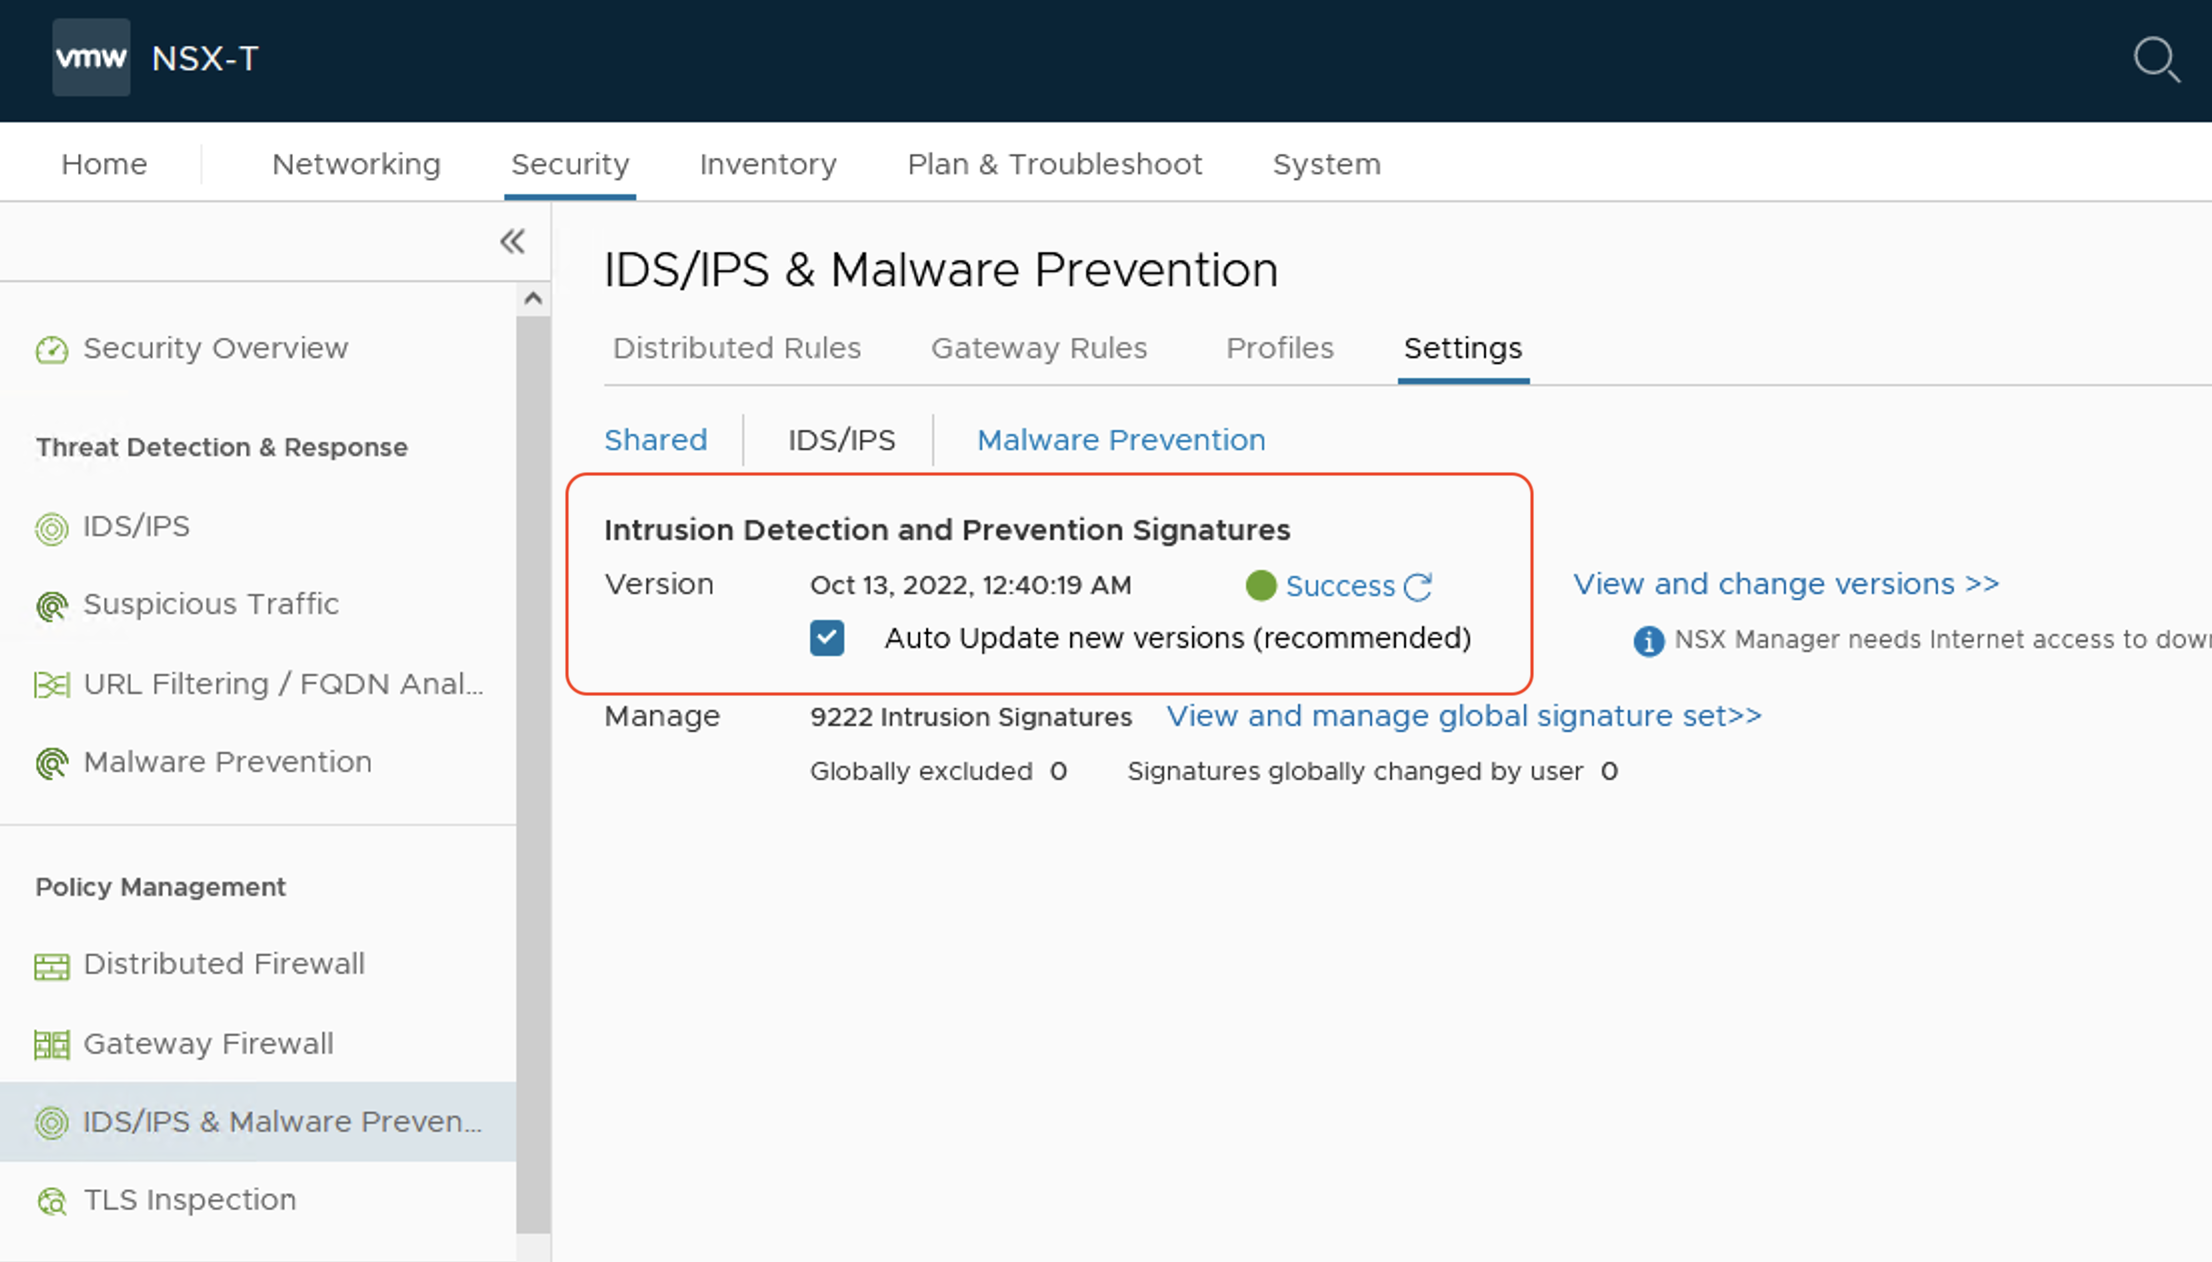
Task: Uncheck Auto Update new versions checkbox
Action: pyautogui.click(x=827, y=638)
